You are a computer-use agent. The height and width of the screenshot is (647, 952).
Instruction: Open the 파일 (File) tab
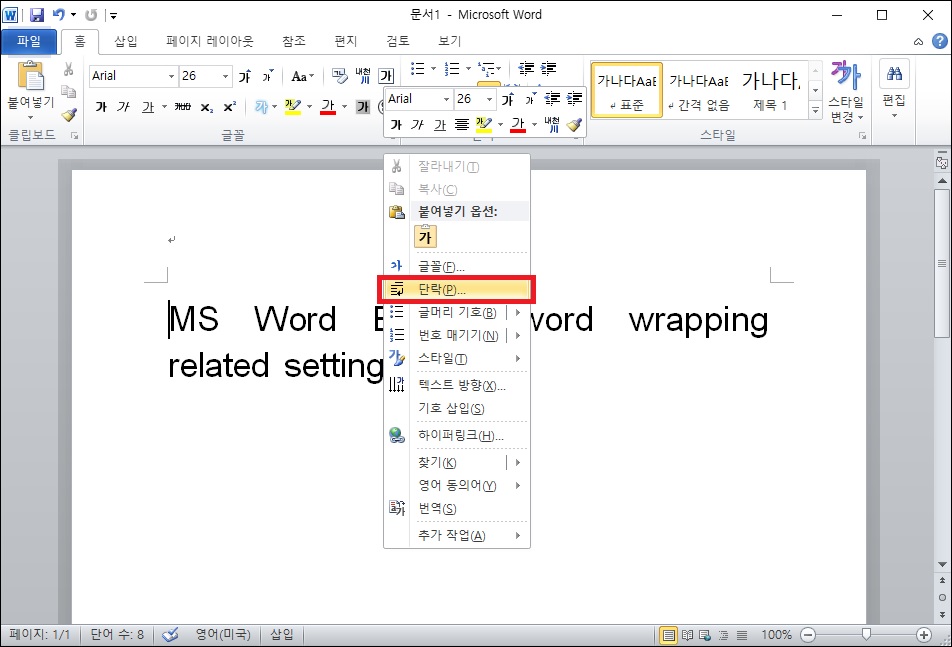29,41
